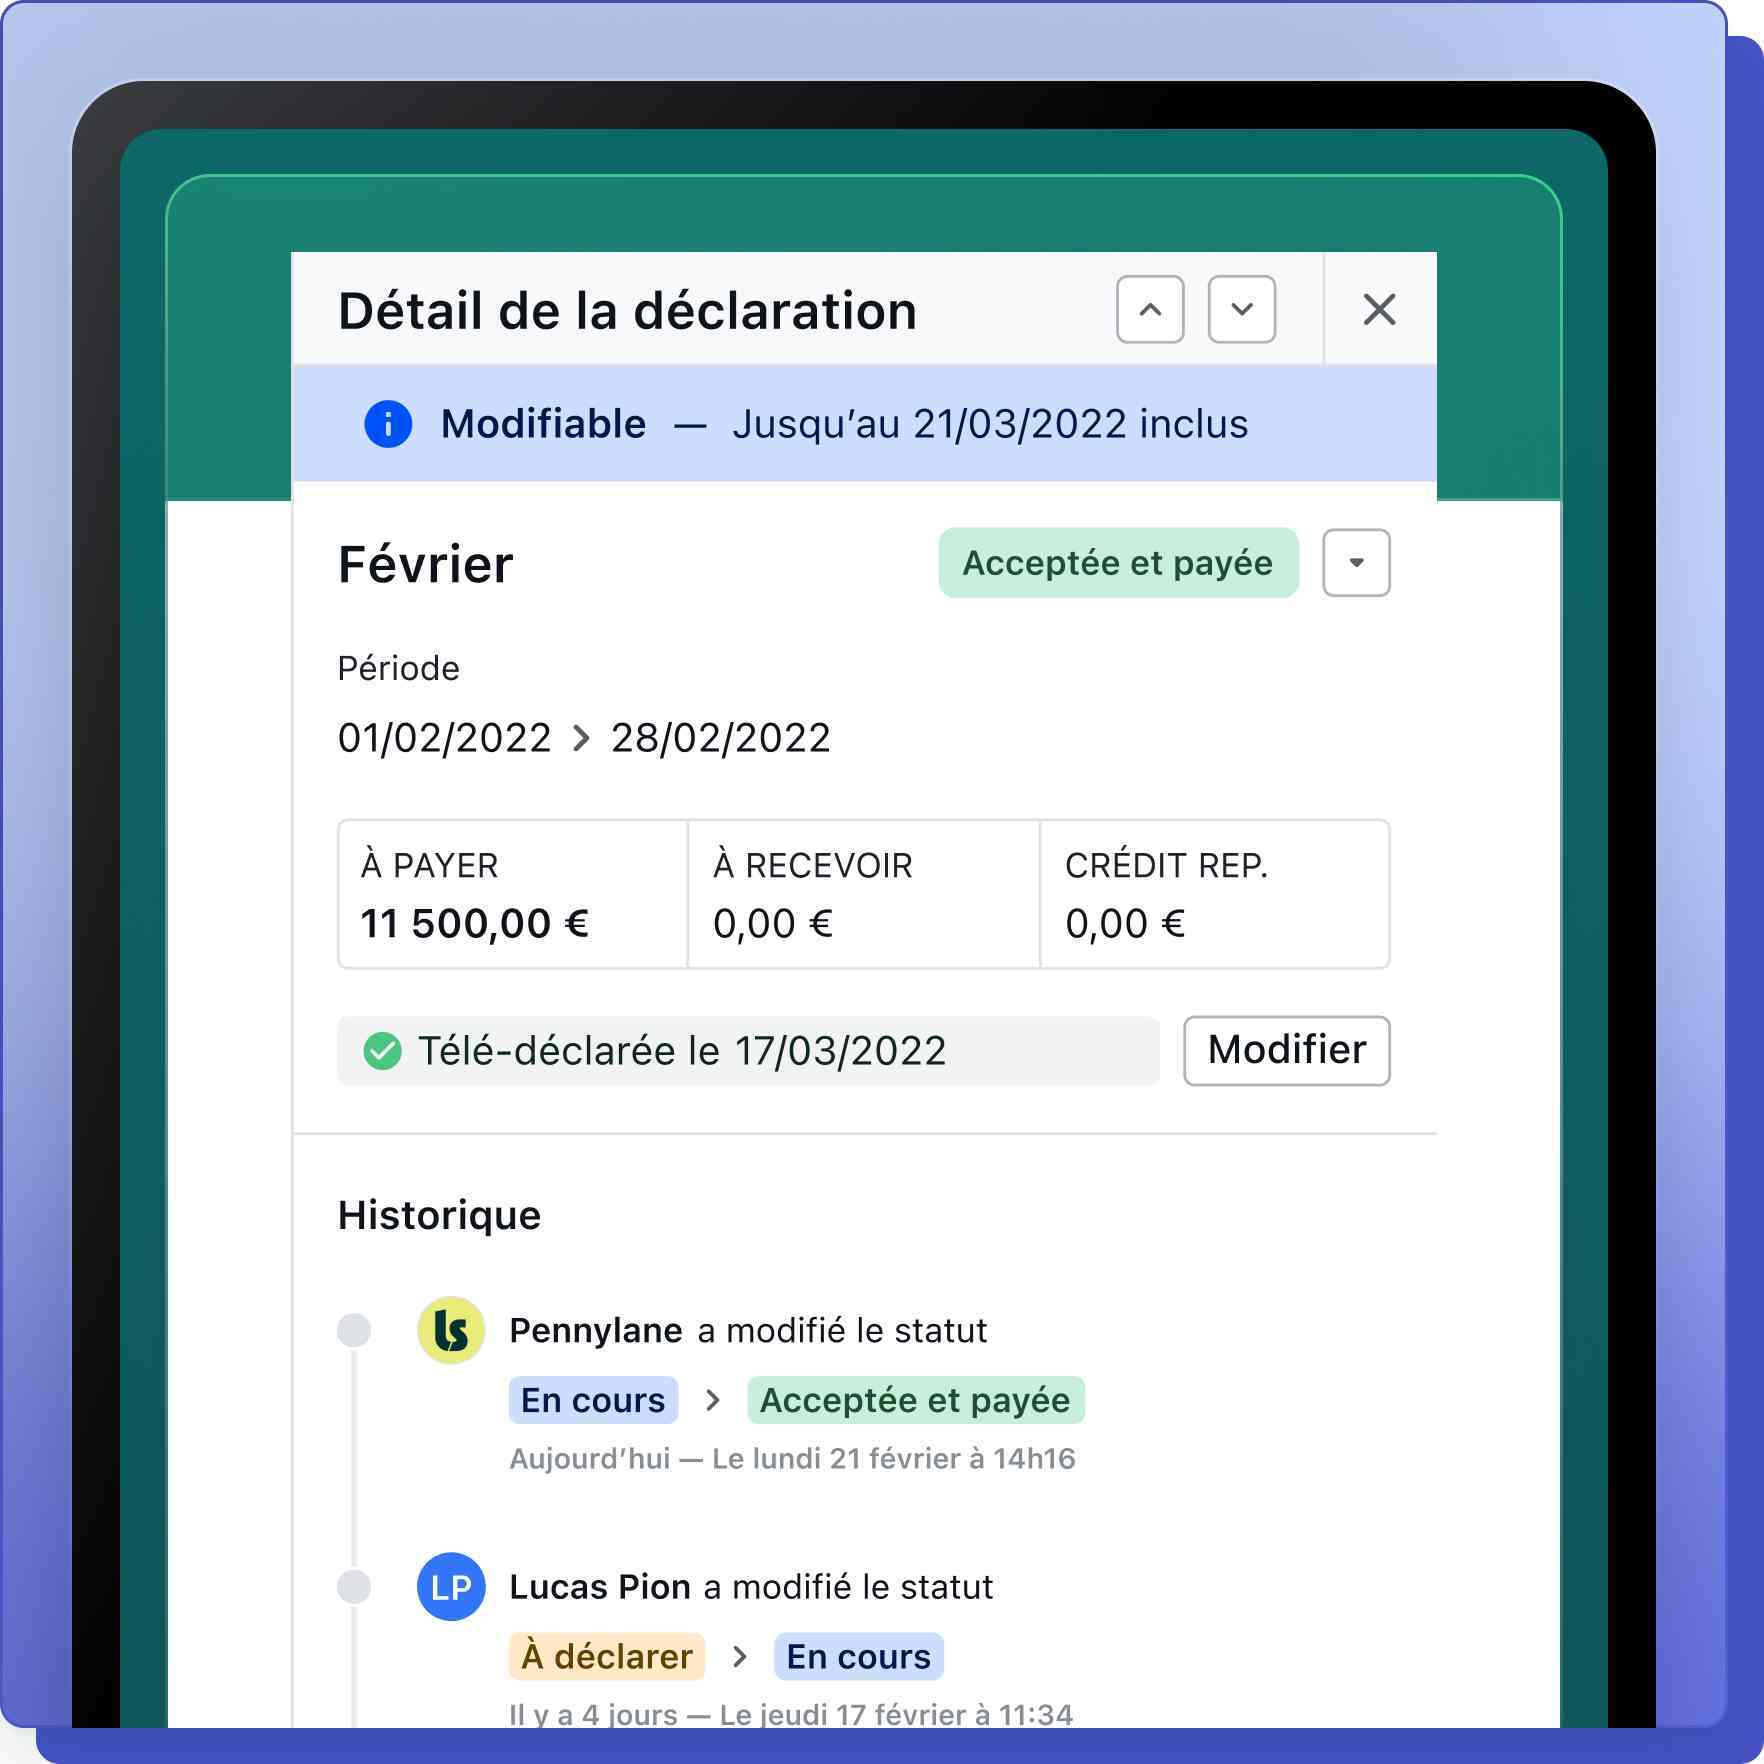Click the Pennylane logo avatar
The width and height of the screenshot is (1764, 1764).
pyautogui.click(x=451, y=1330)
